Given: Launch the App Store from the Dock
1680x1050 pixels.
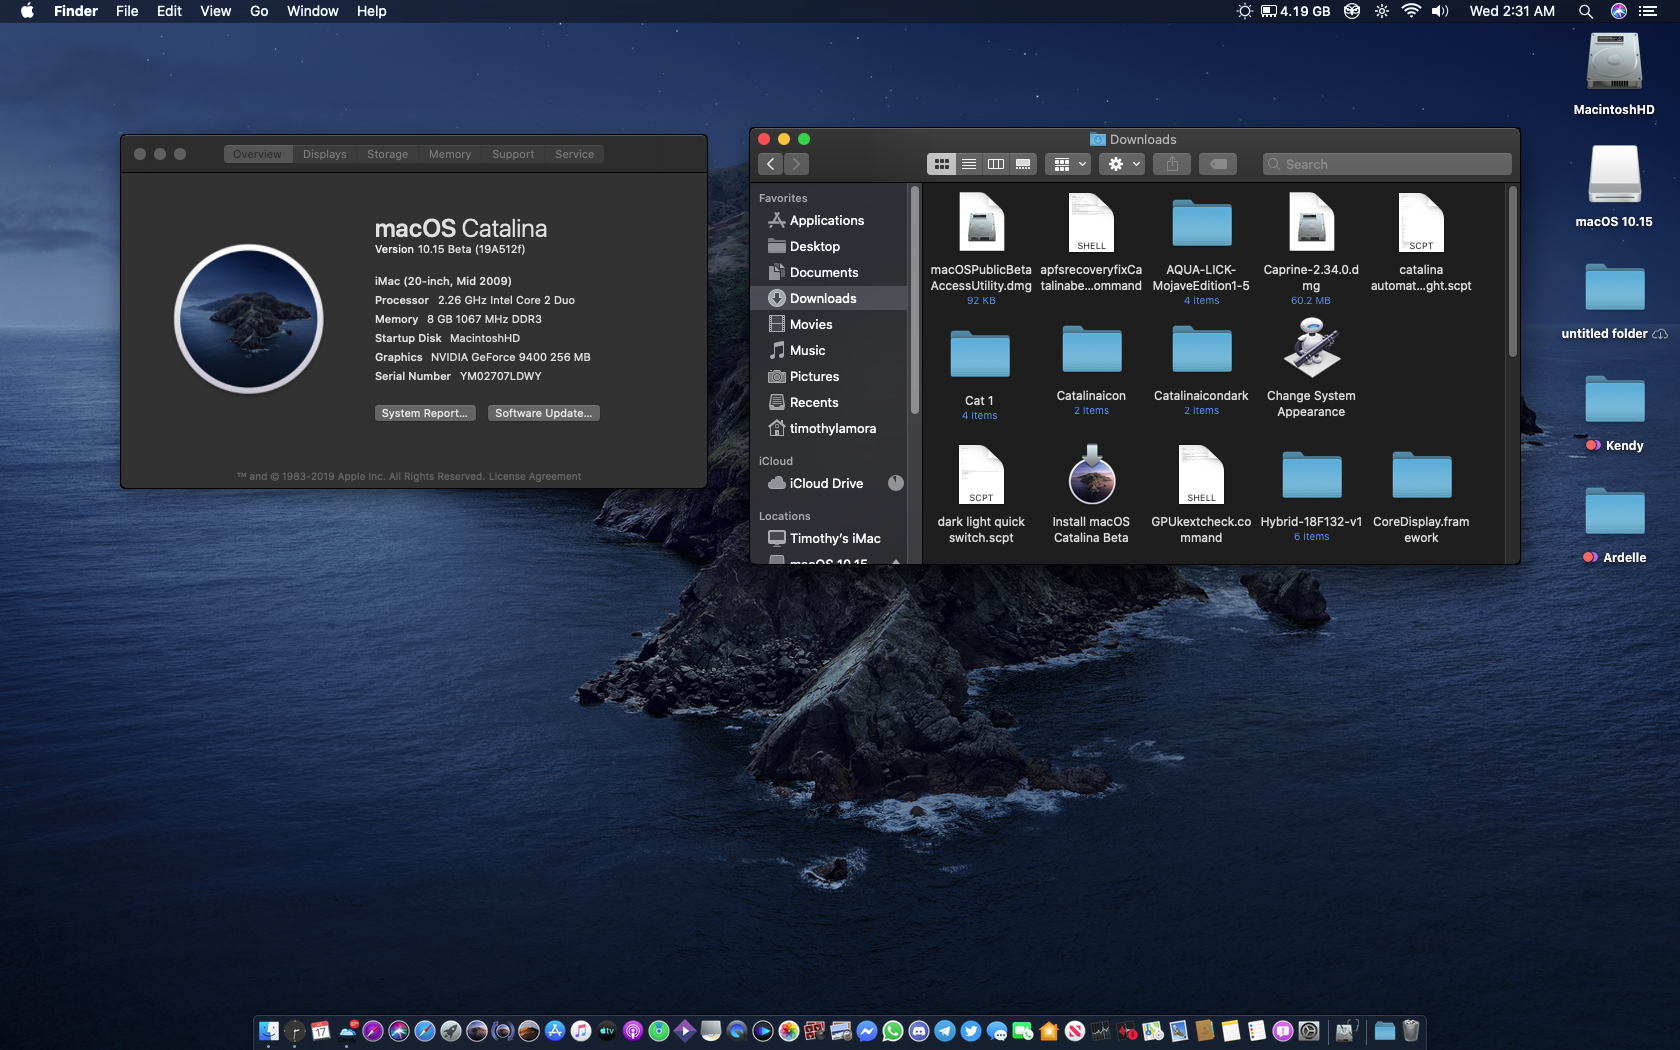Looking at the screenshot, I should (554, 1030).
